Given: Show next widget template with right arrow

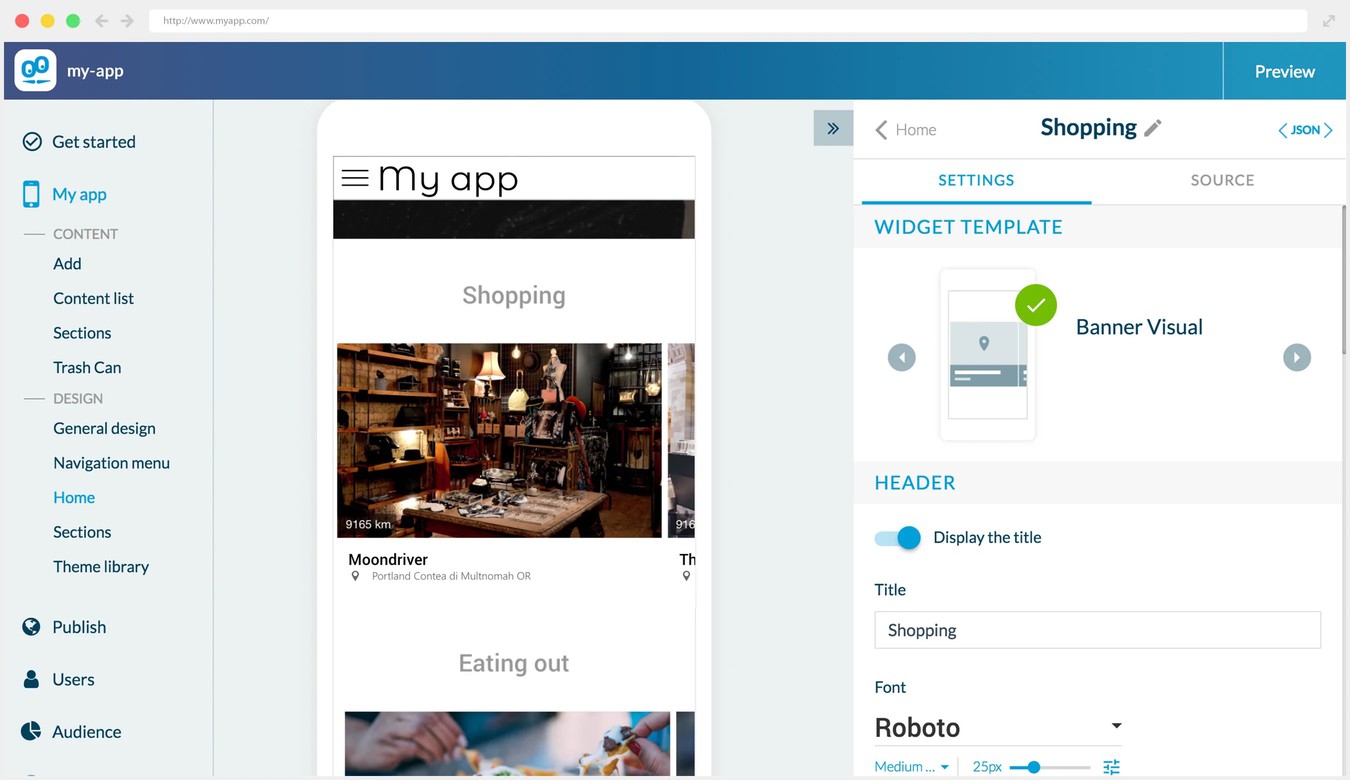Looking at the screenshot, I should click(x=1297, y=357).
